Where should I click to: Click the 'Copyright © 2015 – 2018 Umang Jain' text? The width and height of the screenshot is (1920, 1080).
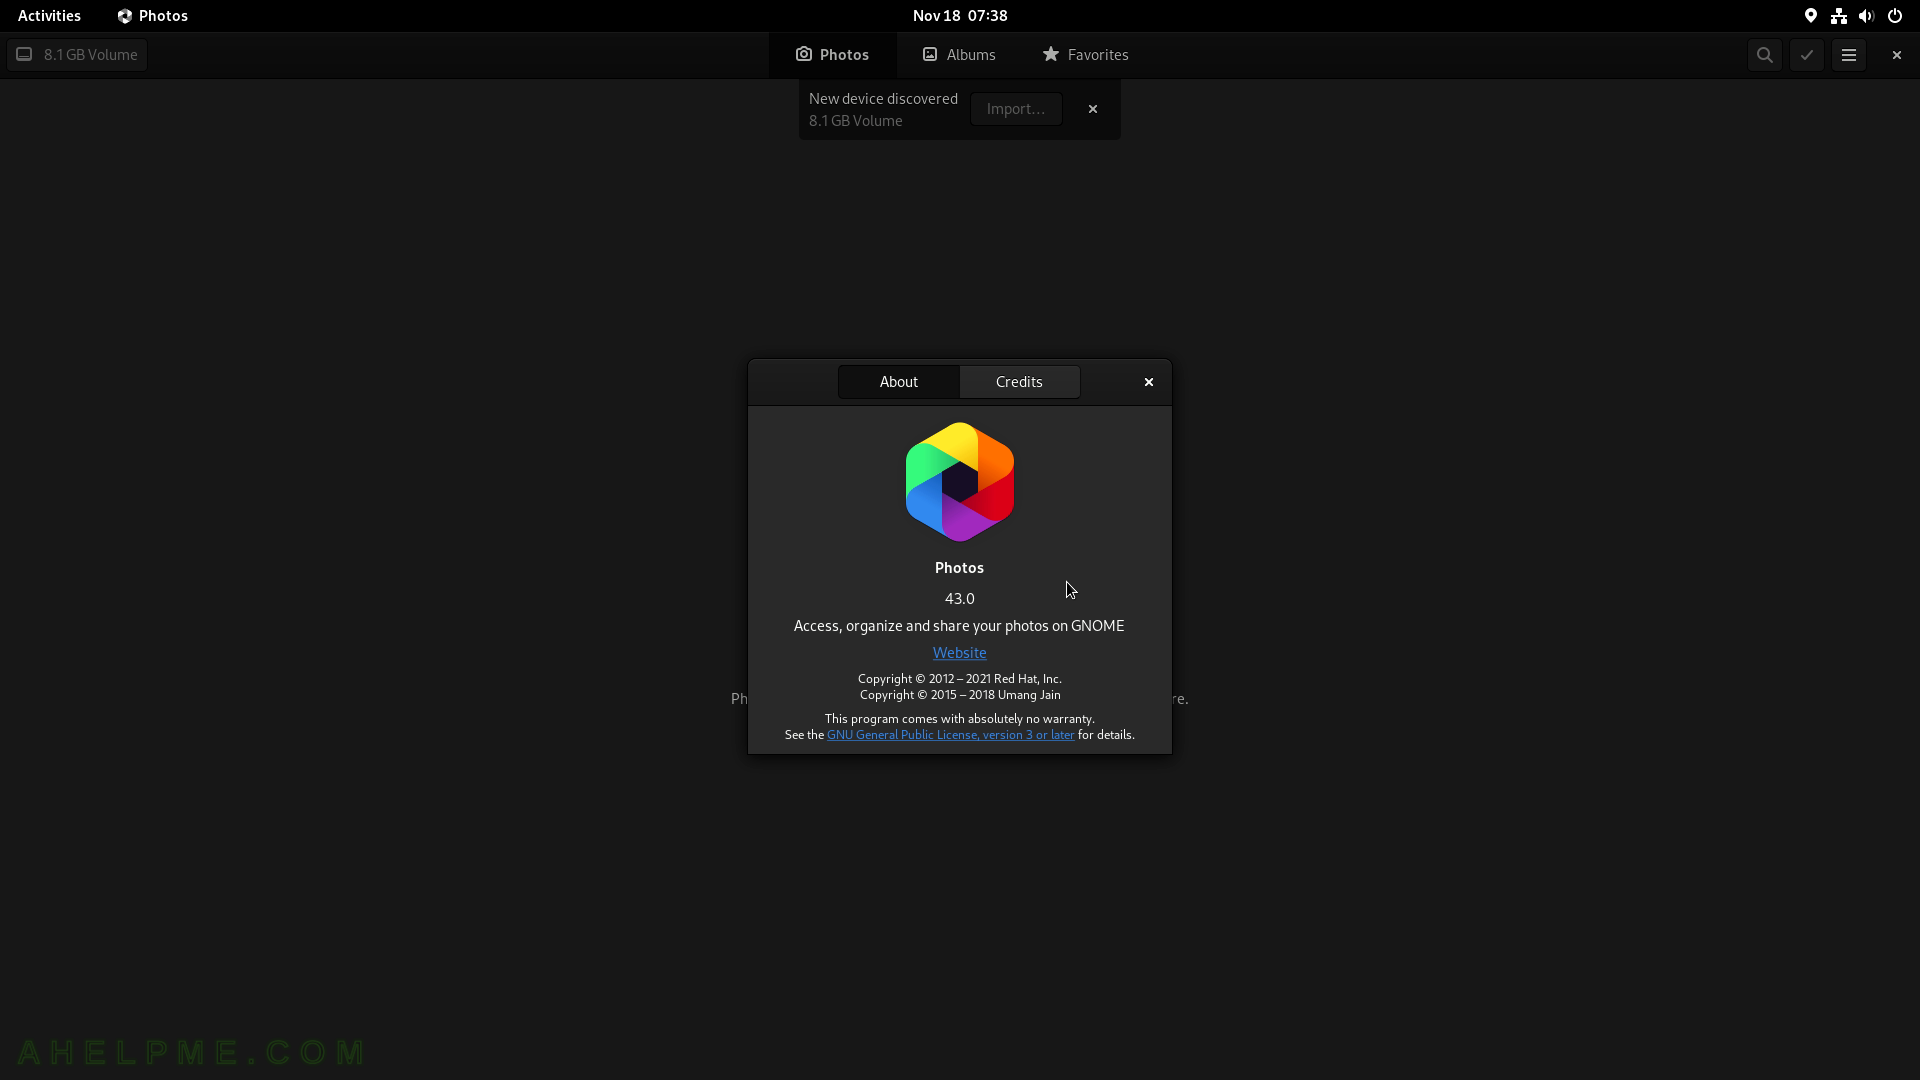tap(960, 695)
